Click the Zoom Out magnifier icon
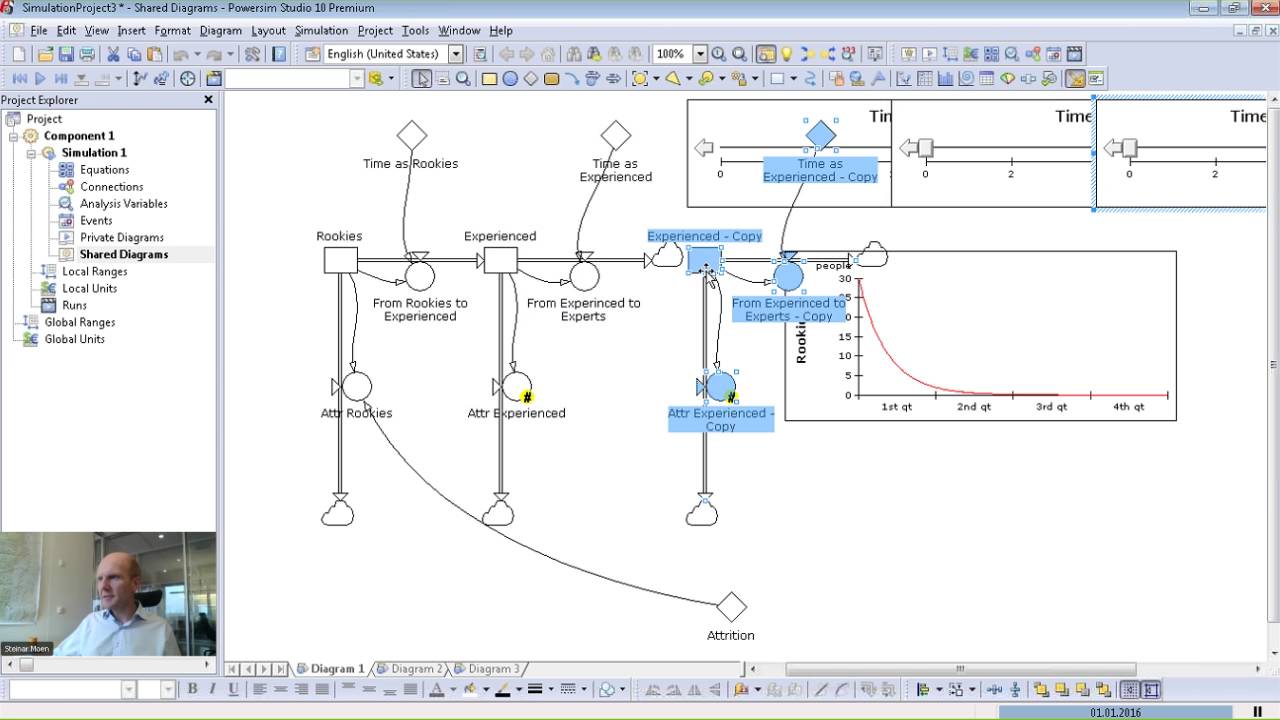This screenshot has width=1280, height=720. (739, 54)
